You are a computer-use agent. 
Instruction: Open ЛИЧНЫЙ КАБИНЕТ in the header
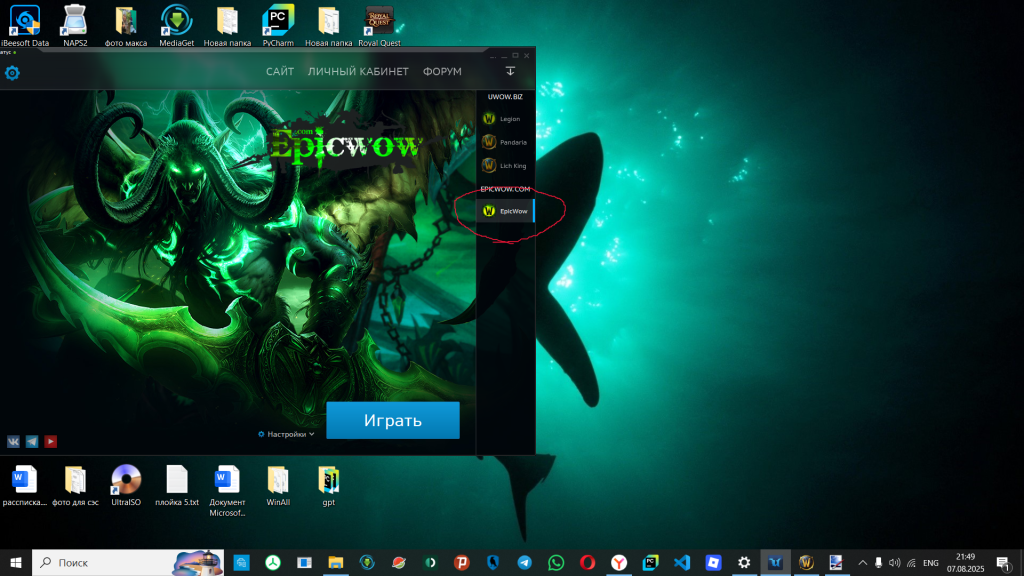(358, 72)
